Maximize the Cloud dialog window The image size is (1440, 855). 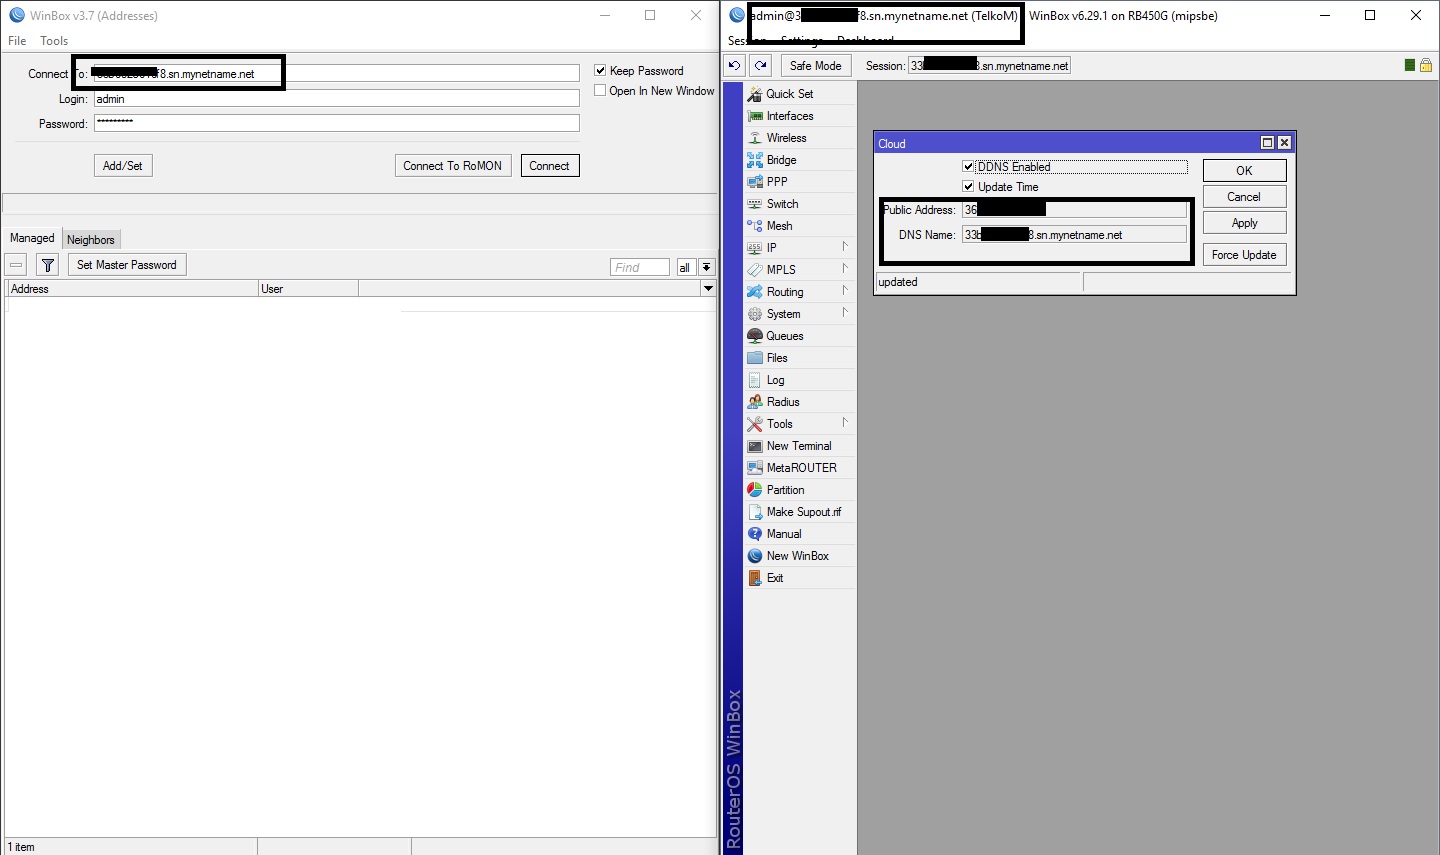click(x=1267, y=143)
